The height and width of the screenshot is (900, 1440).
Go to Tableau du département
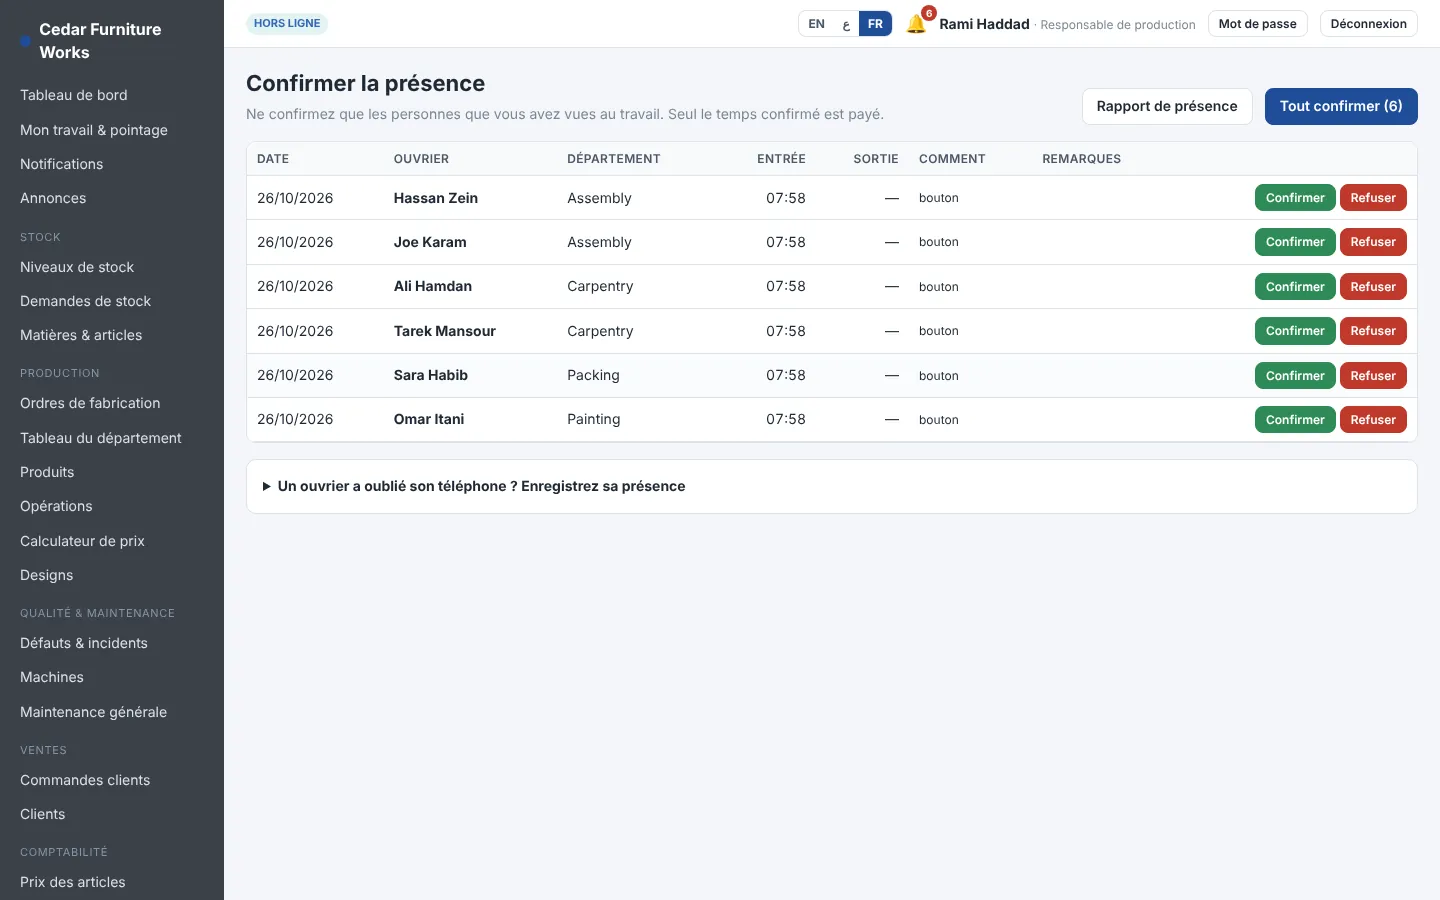101,438
